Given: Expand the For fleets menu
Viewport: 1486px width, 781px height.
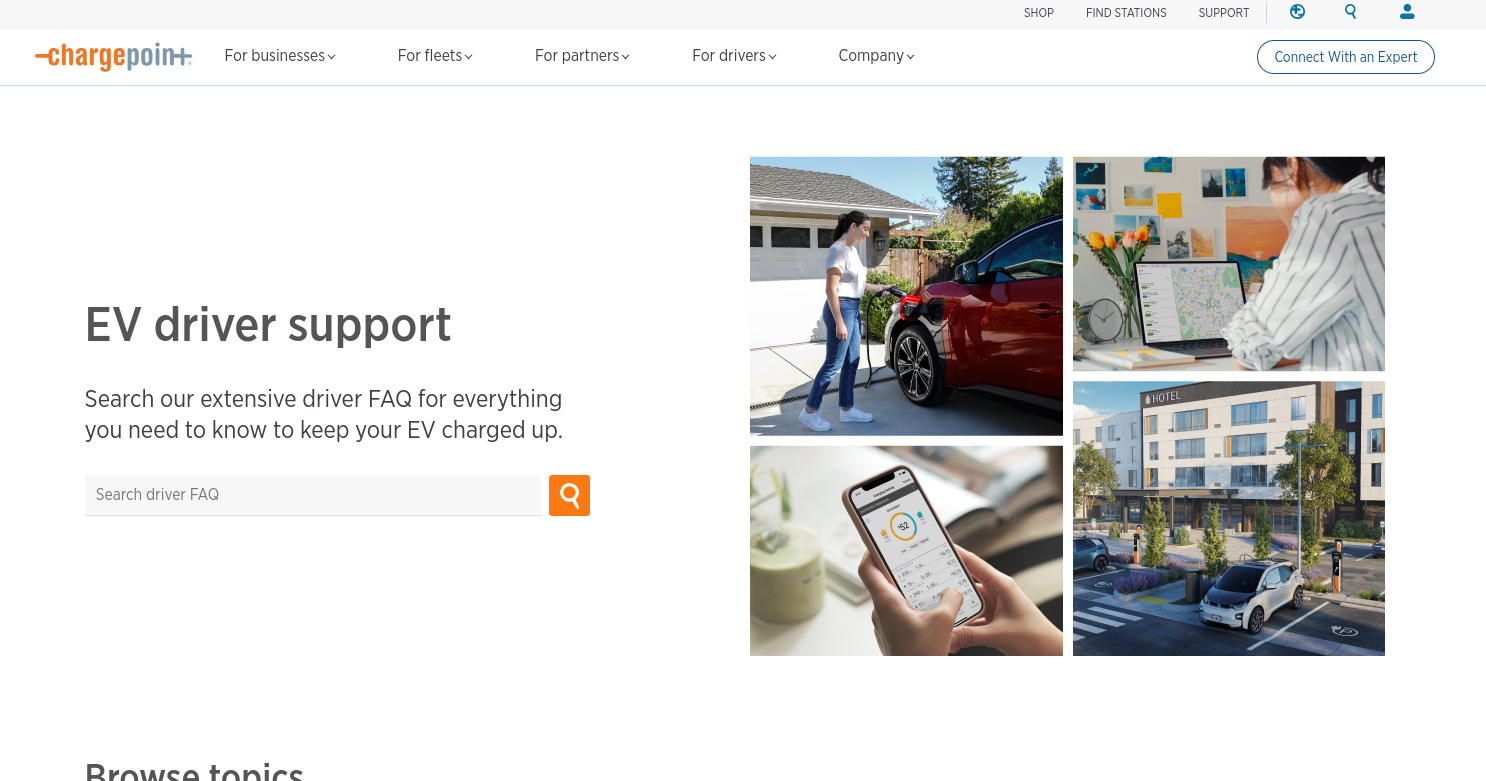Looking at the screenshot, I should 435,56.
